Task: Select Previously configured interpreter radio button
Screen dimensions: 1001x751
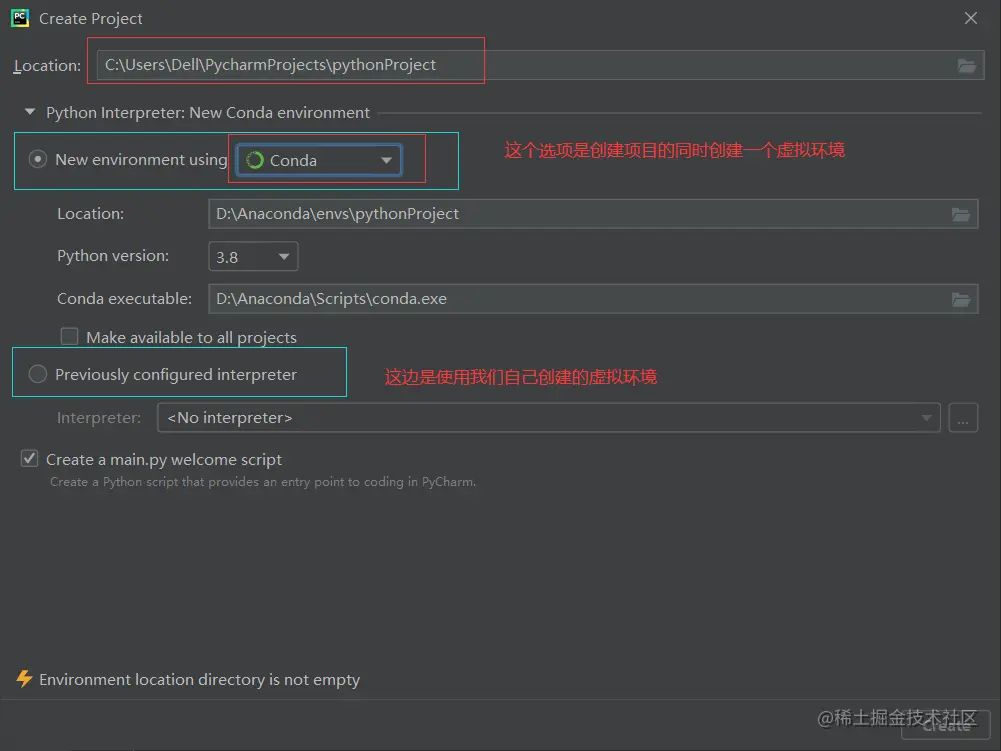Action: (x=38, y=374)
